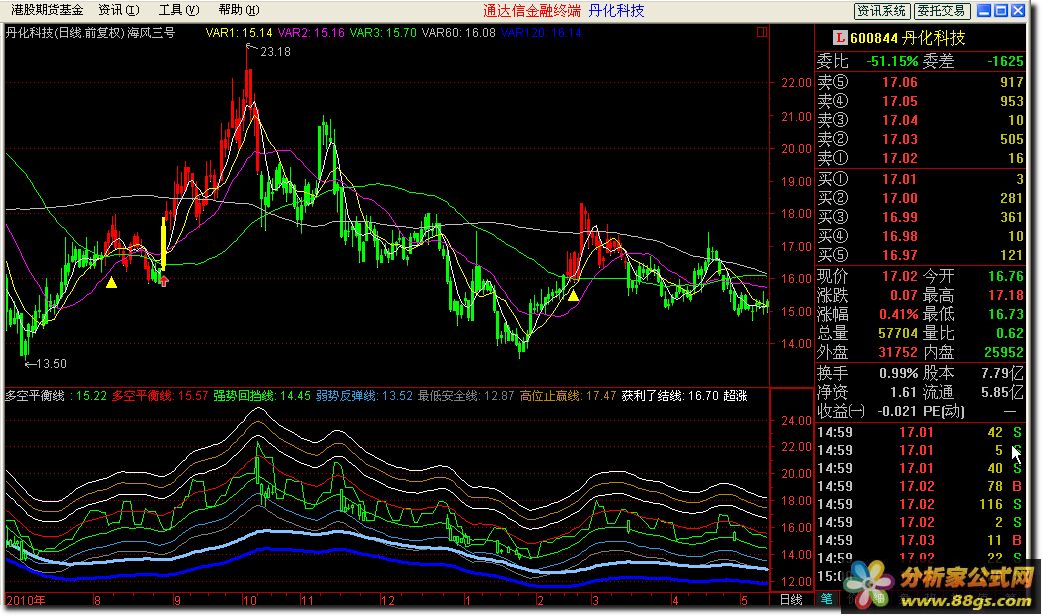Click the 最低安全线: 12.87 indicator label
Viewport: 1043px width, 616px height.
point(466,396)
